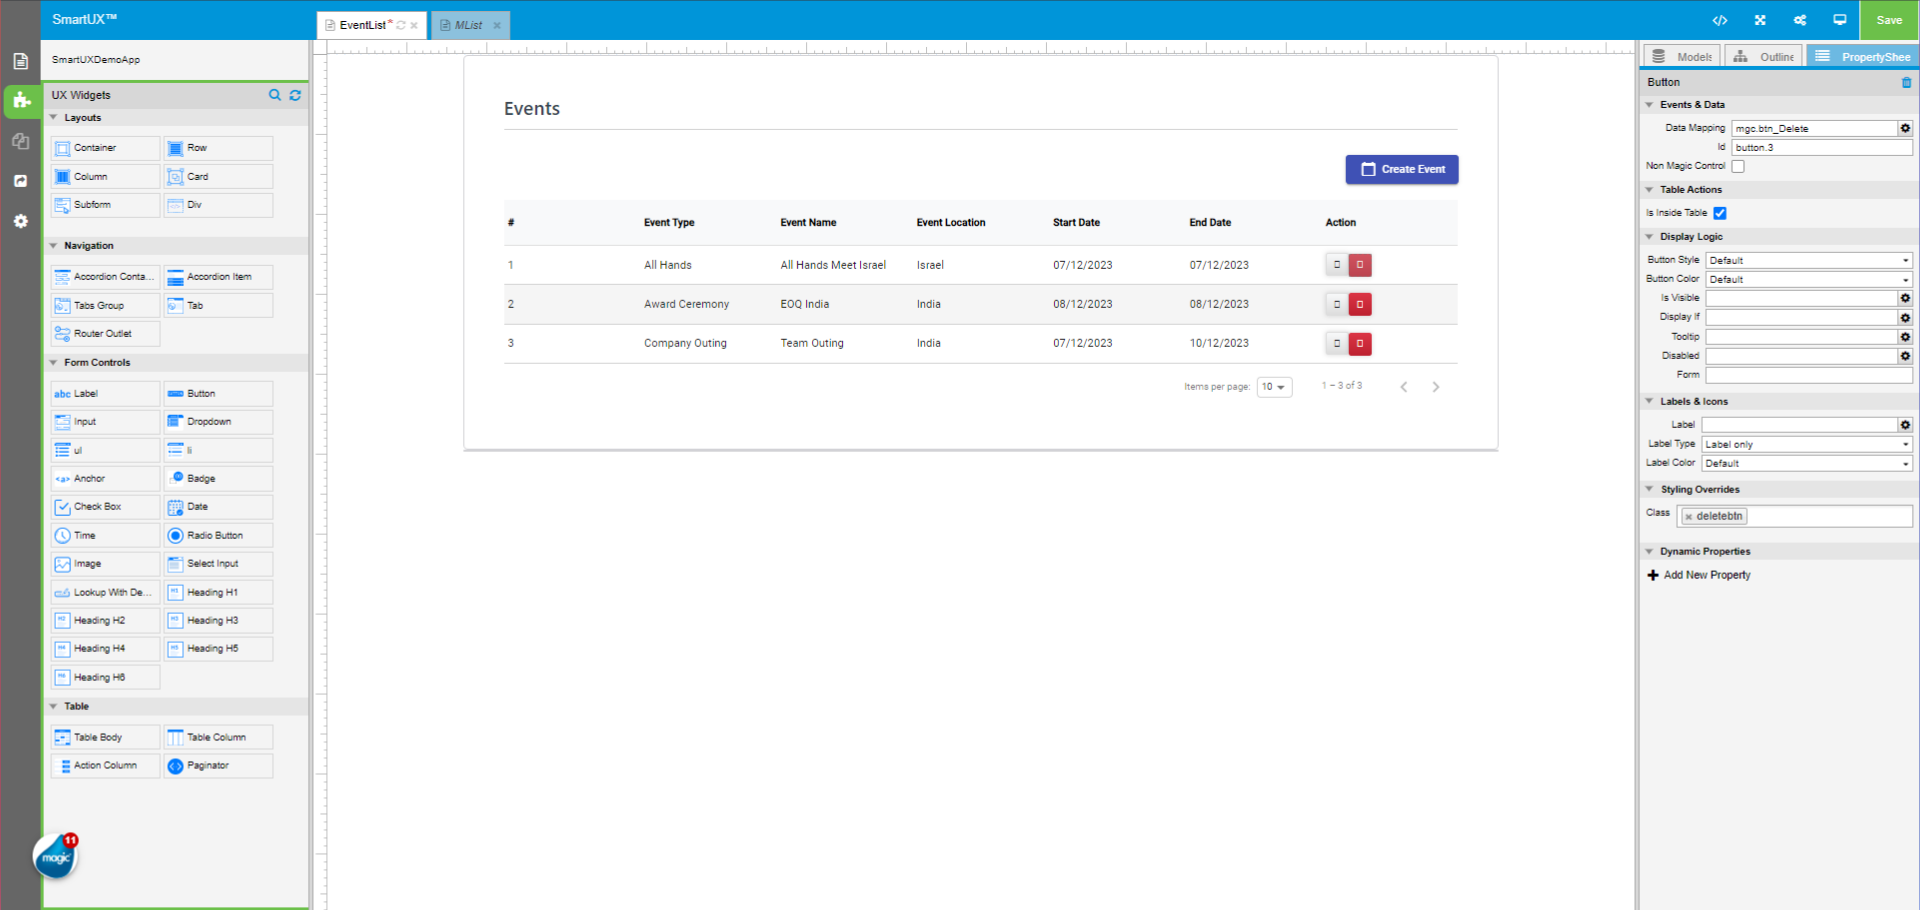Click the search icon in UX Widgets
Image resolution: width=1920 pixels, height=910 pixels.
[x=275, y=95]
